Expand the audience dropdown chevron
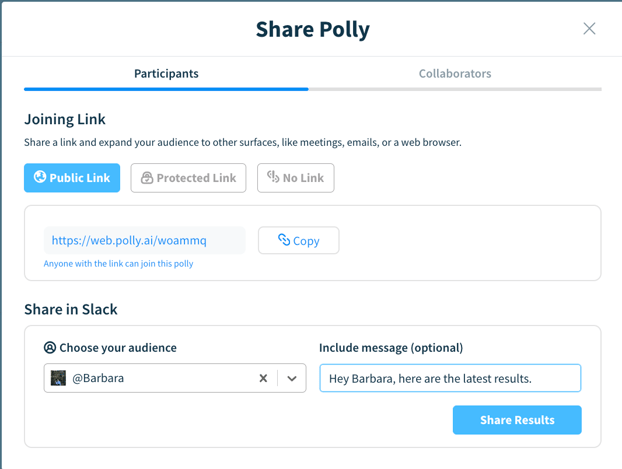 [292, 378]
